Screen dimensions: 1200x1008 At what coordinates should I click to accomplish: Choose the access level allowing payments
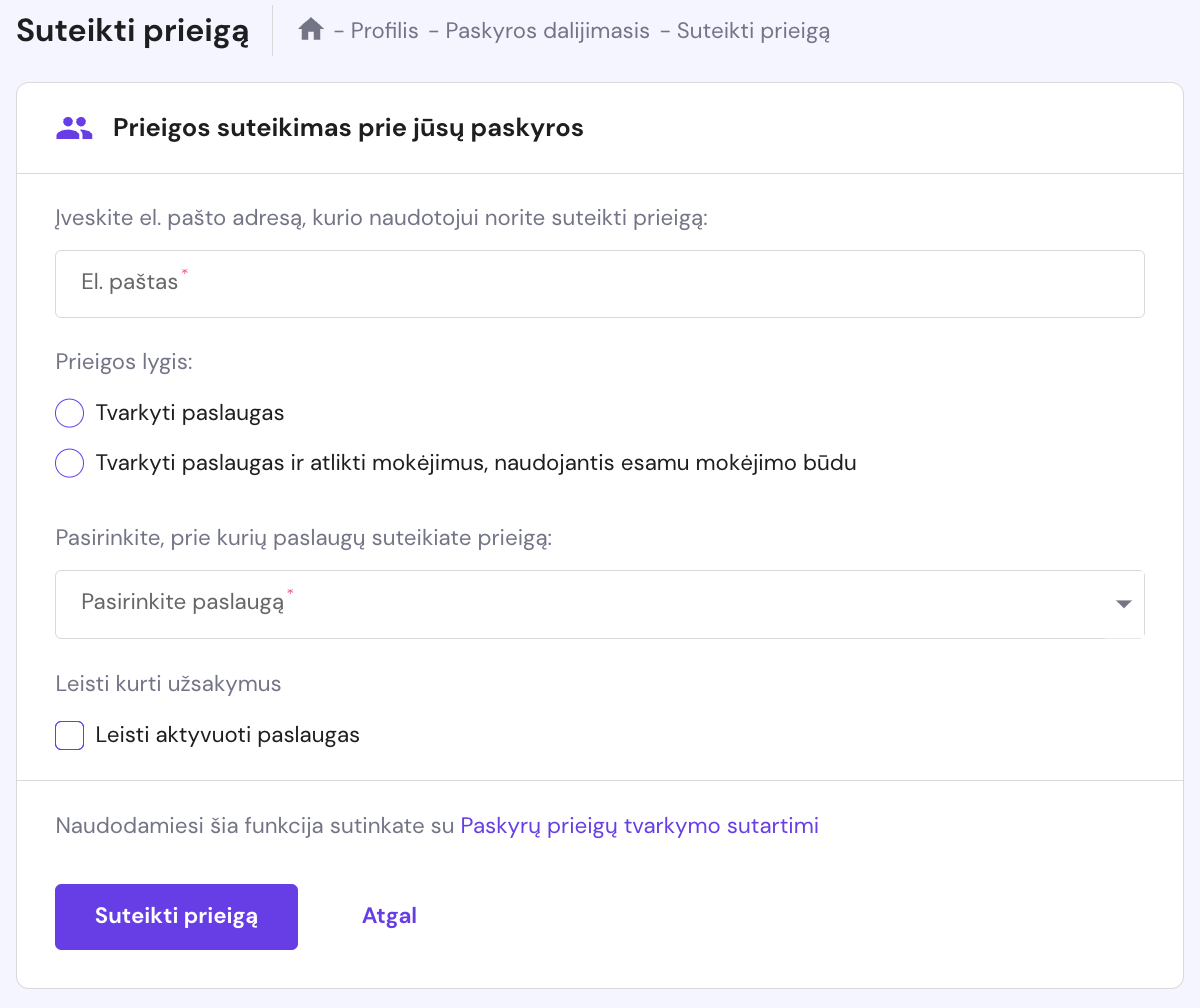pos(69,463)
